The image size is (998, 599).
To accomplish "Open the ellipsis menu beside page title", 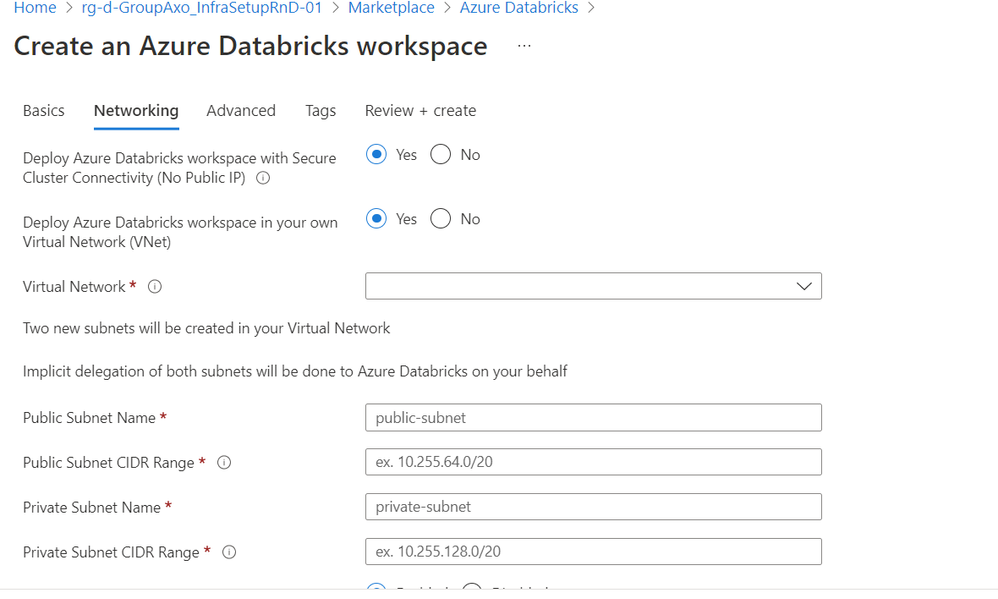I will [x=524, y=47].
